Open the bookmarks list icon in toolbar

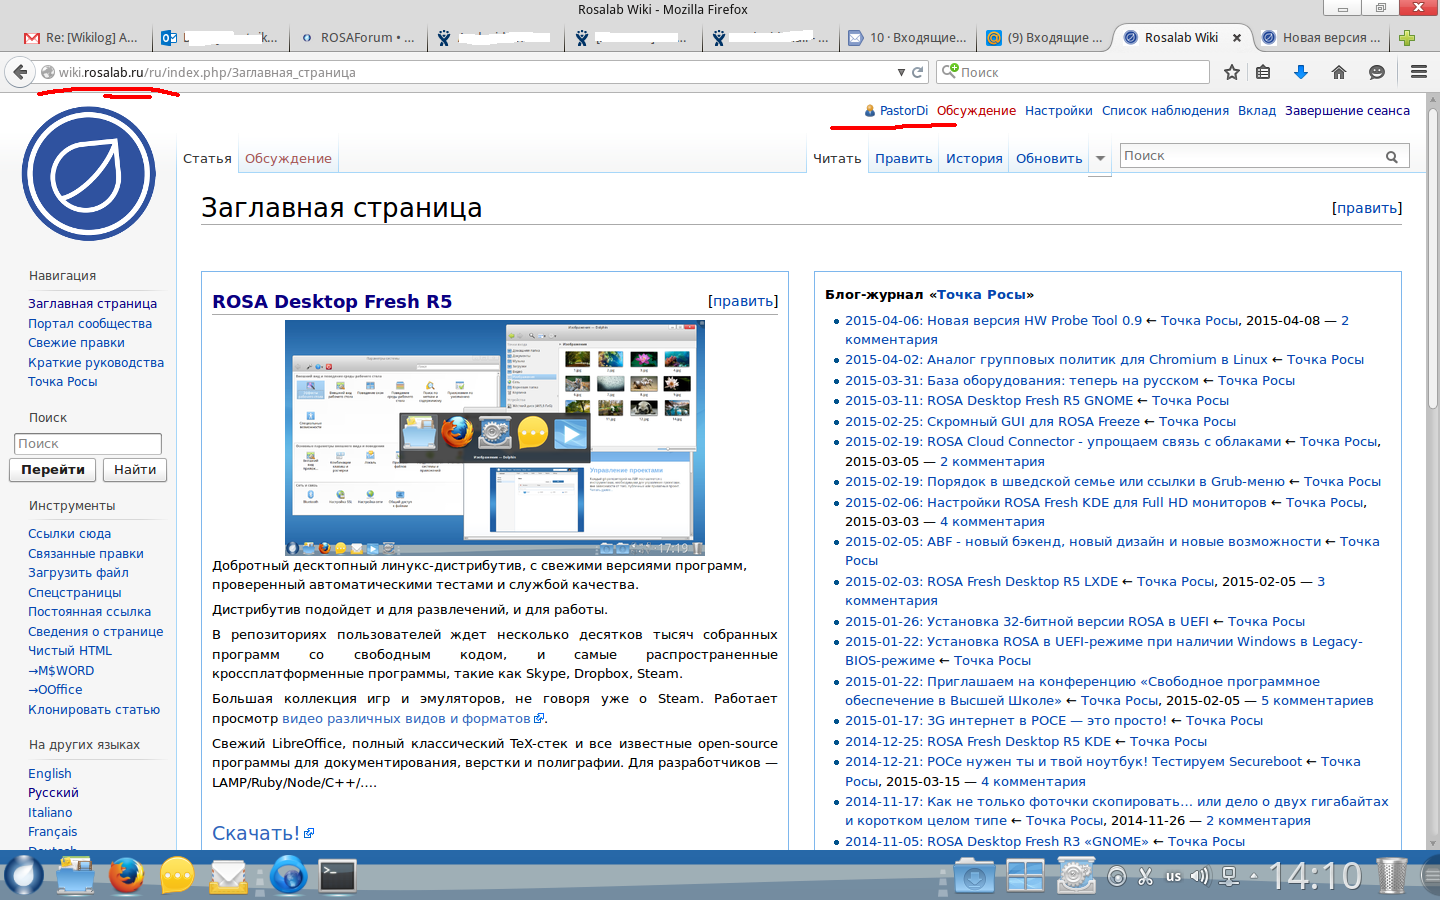(x=1263, y=72)
